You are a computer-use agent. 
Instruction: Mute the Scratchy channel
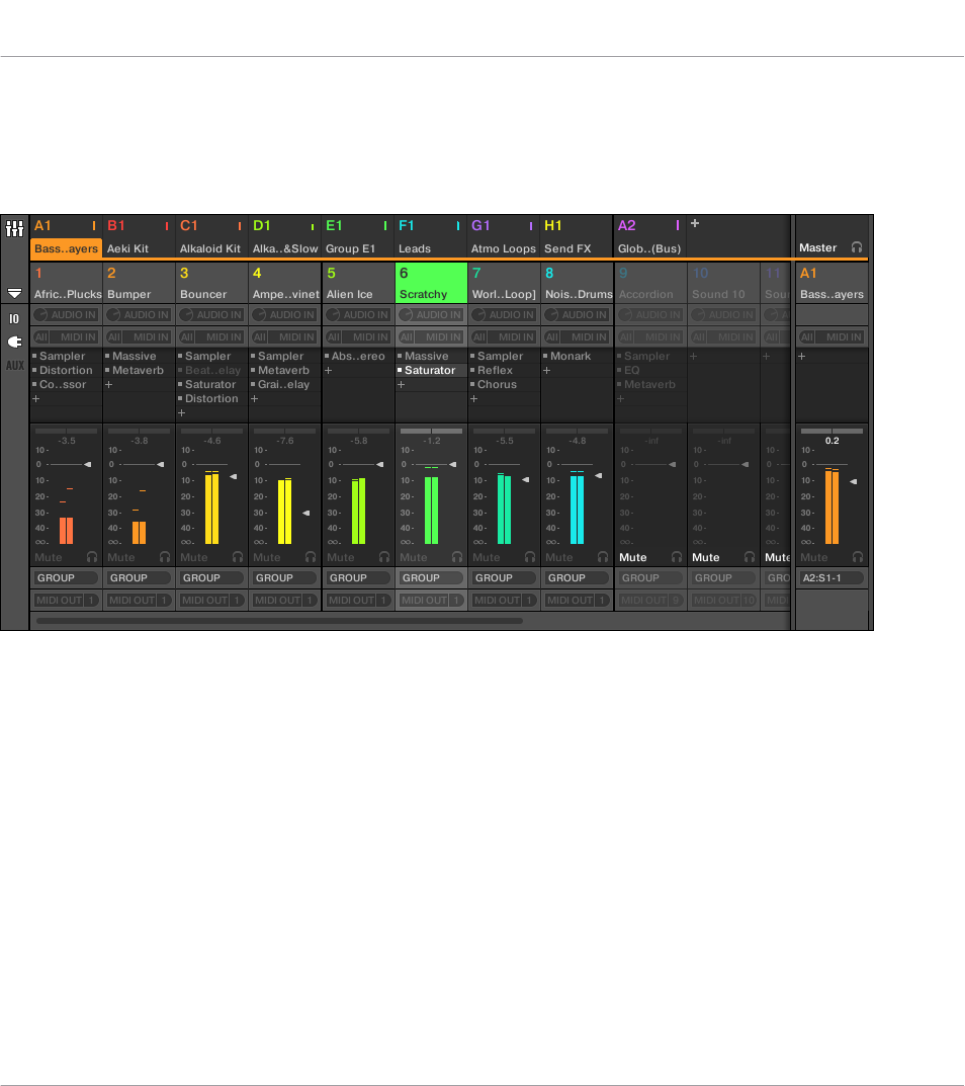point(414,558)
